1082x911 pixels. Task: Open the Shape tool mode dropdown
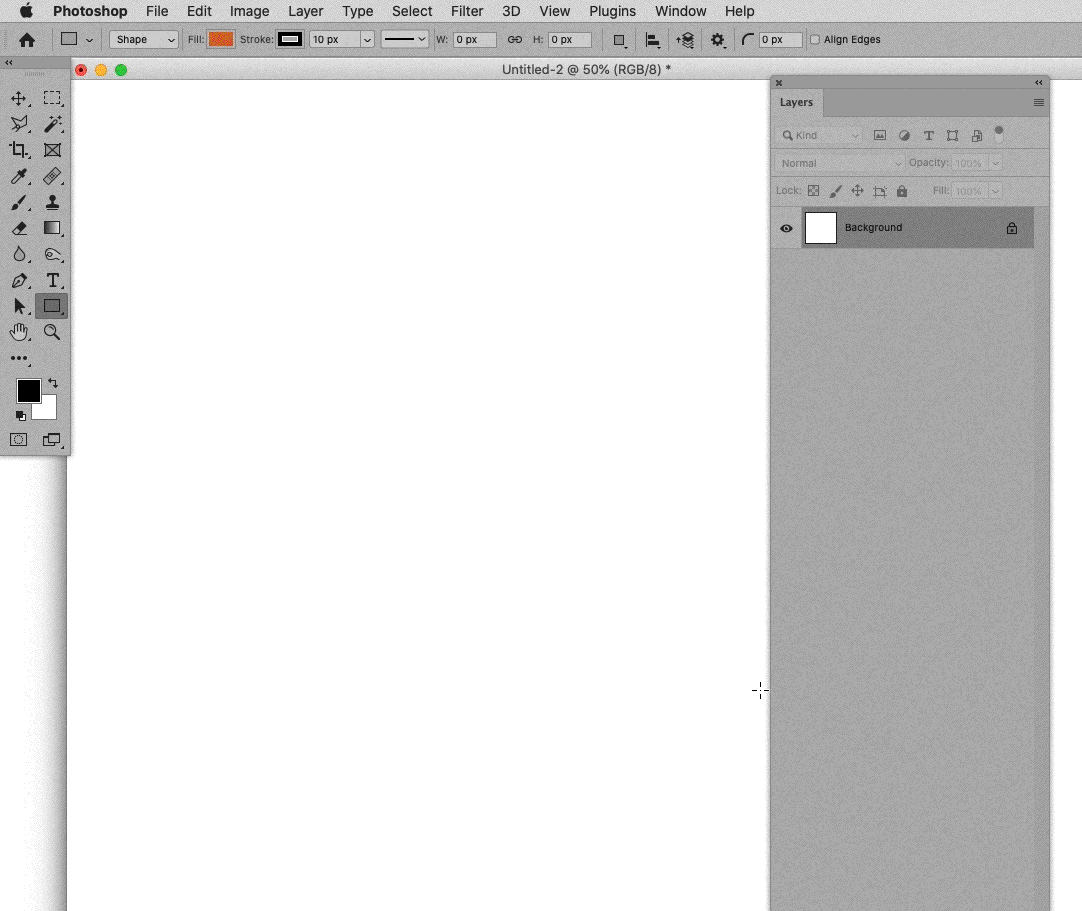coord(144,39)
